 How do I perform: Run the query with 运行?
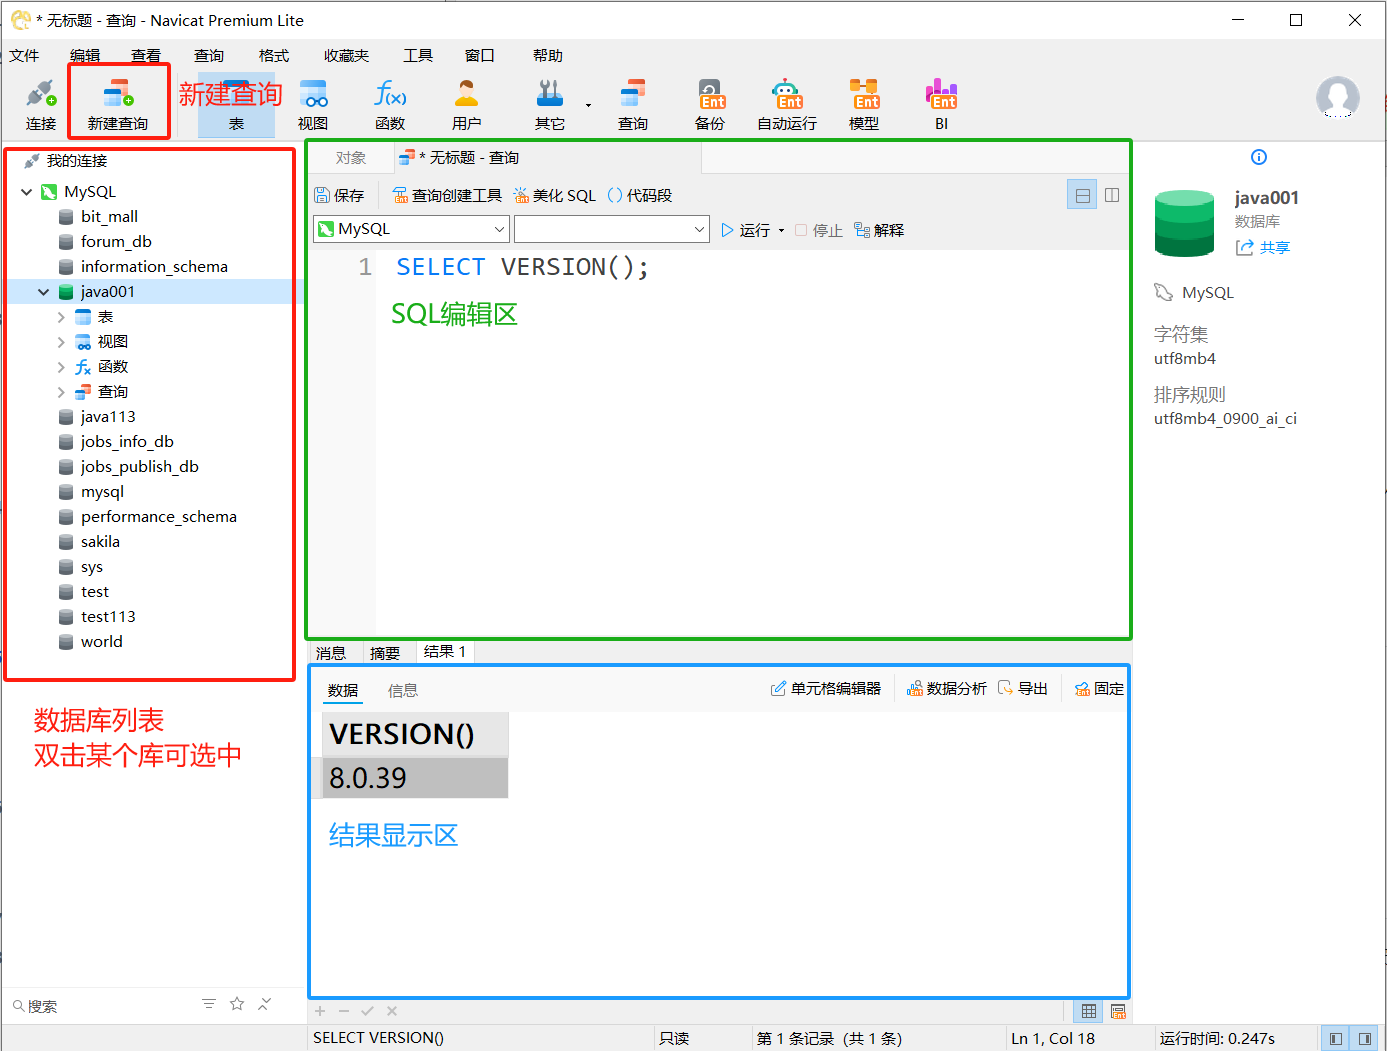pyautogui.click(x=746, y=230)
